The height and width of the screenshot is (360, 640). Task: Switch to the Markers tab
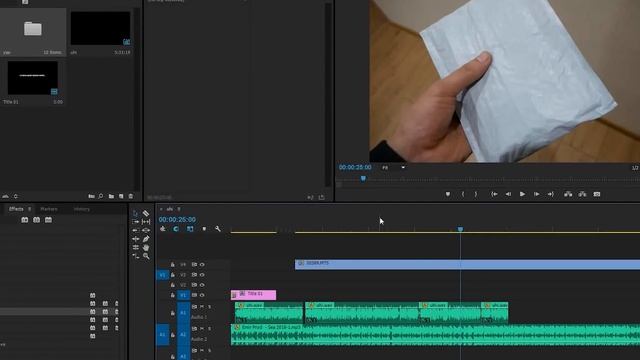(x=49, y=209)
